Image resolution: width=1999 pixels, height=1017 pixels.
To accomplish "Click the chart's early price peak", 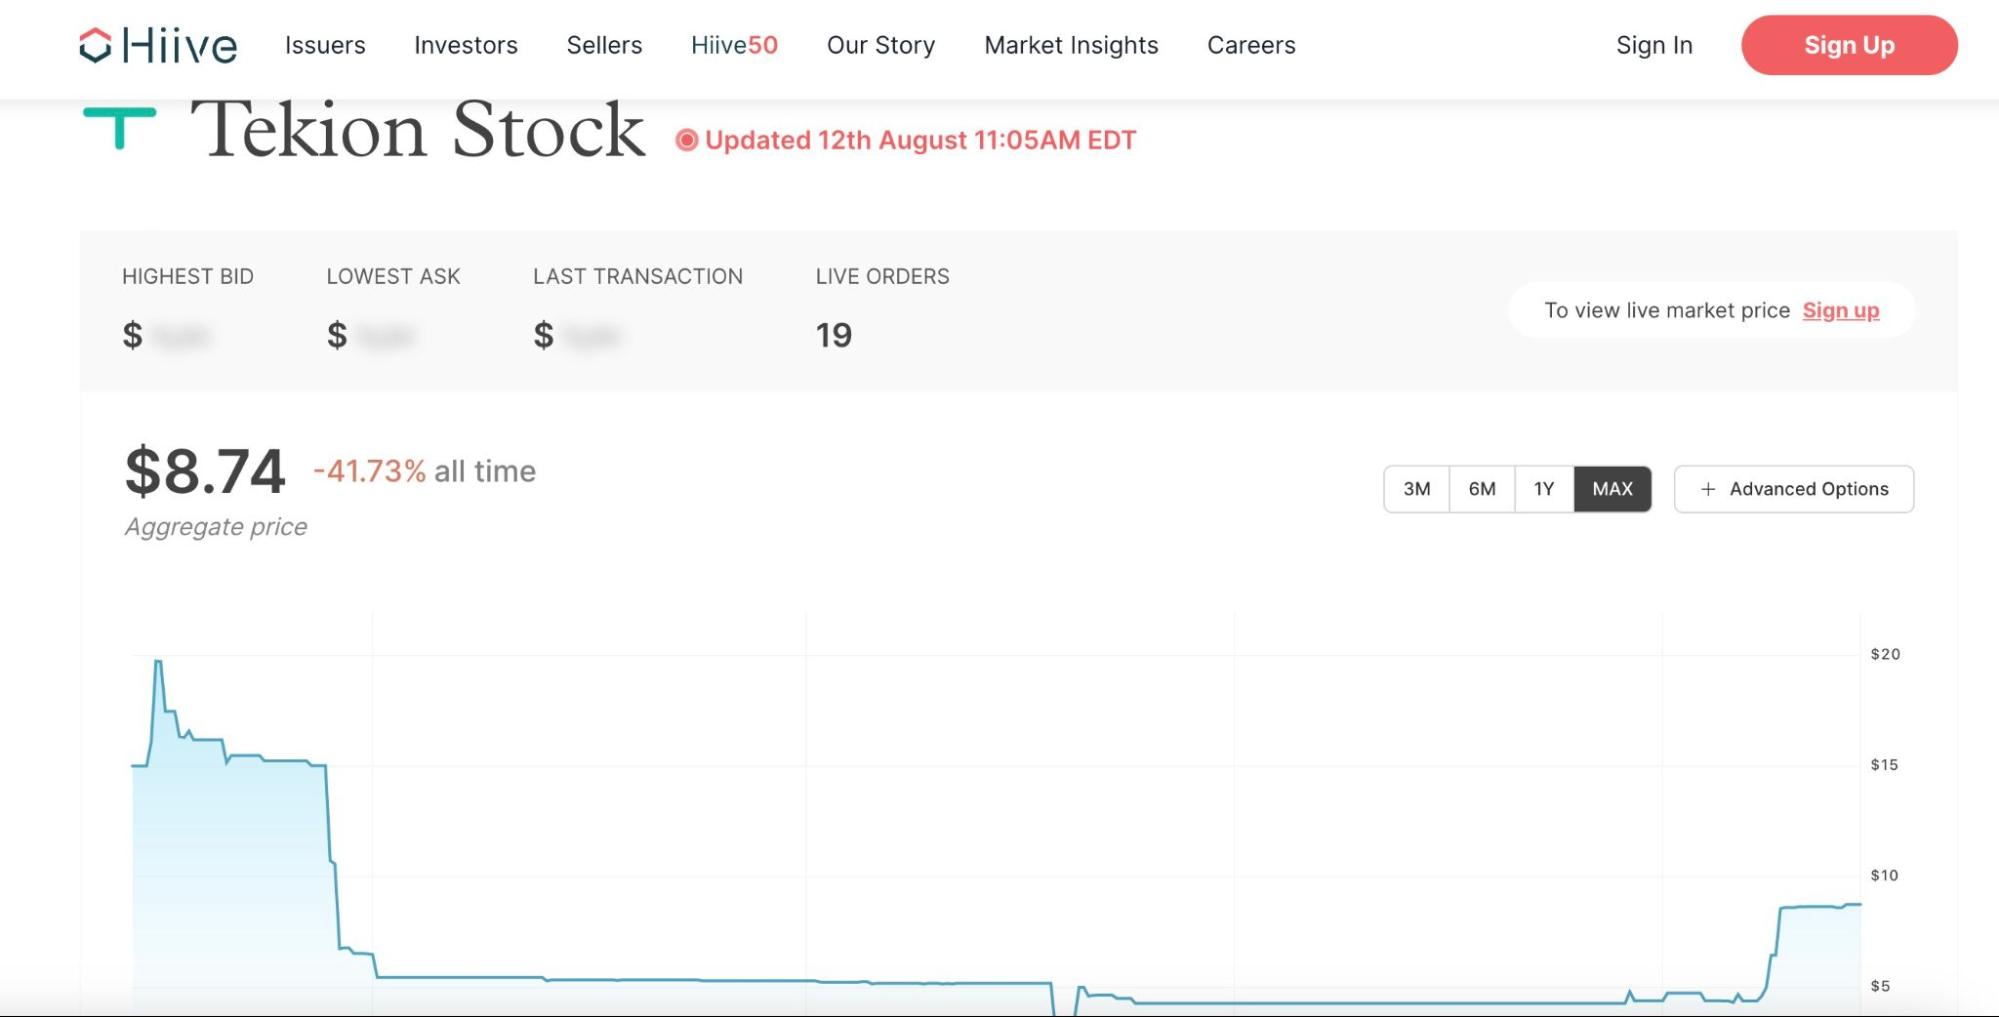I will [158, 662].
